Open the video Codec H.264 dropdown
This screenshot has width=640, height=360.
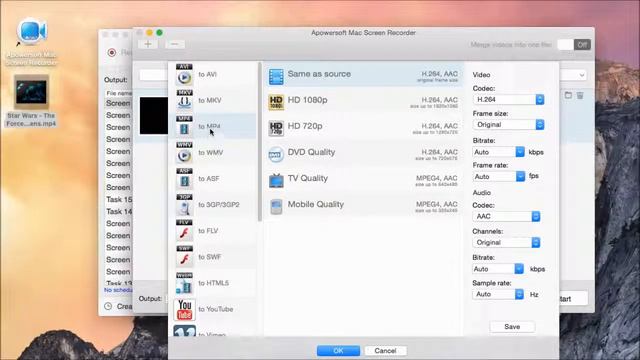pos(508,100)
